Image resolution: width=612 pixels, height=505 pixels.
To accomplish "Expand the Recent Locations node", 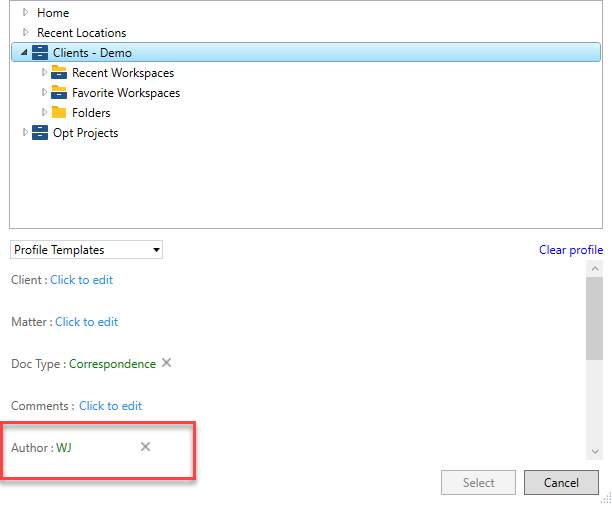I will point(25,32).
